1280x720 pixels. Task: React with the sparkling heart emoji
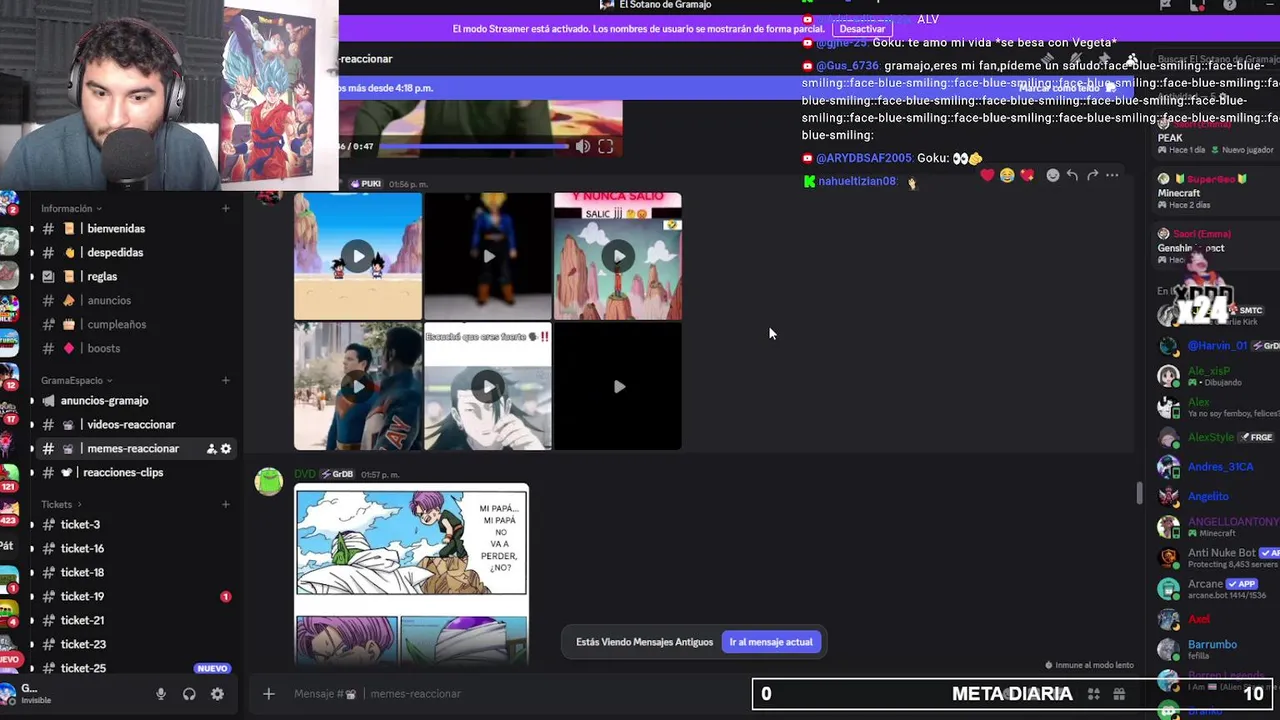[x=1027, y=175]
